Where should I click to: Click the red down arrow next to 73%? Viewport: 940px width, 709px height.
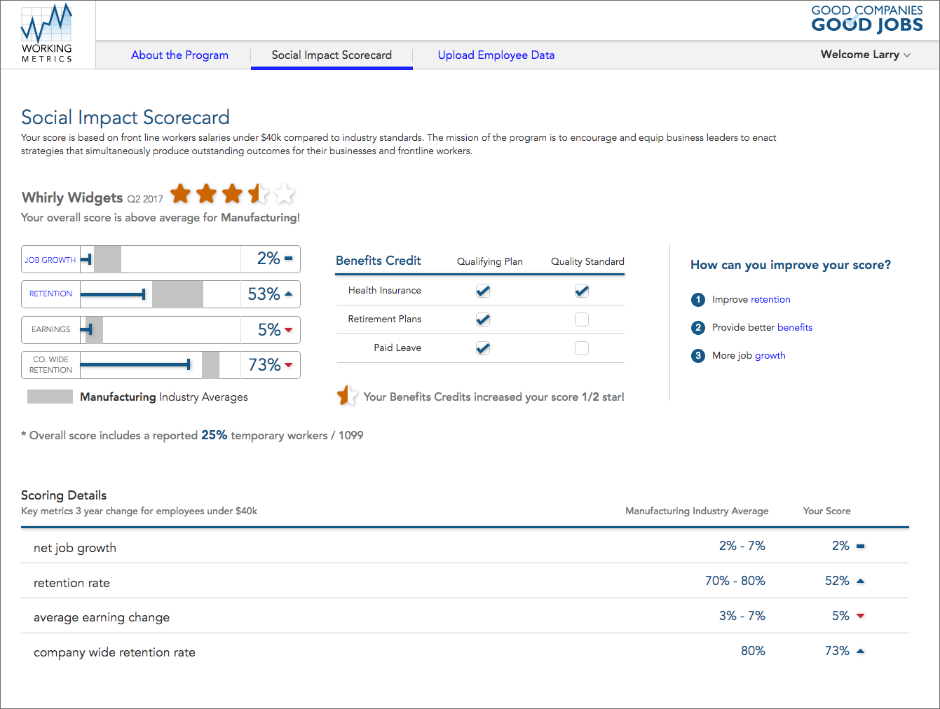point(289,365)
